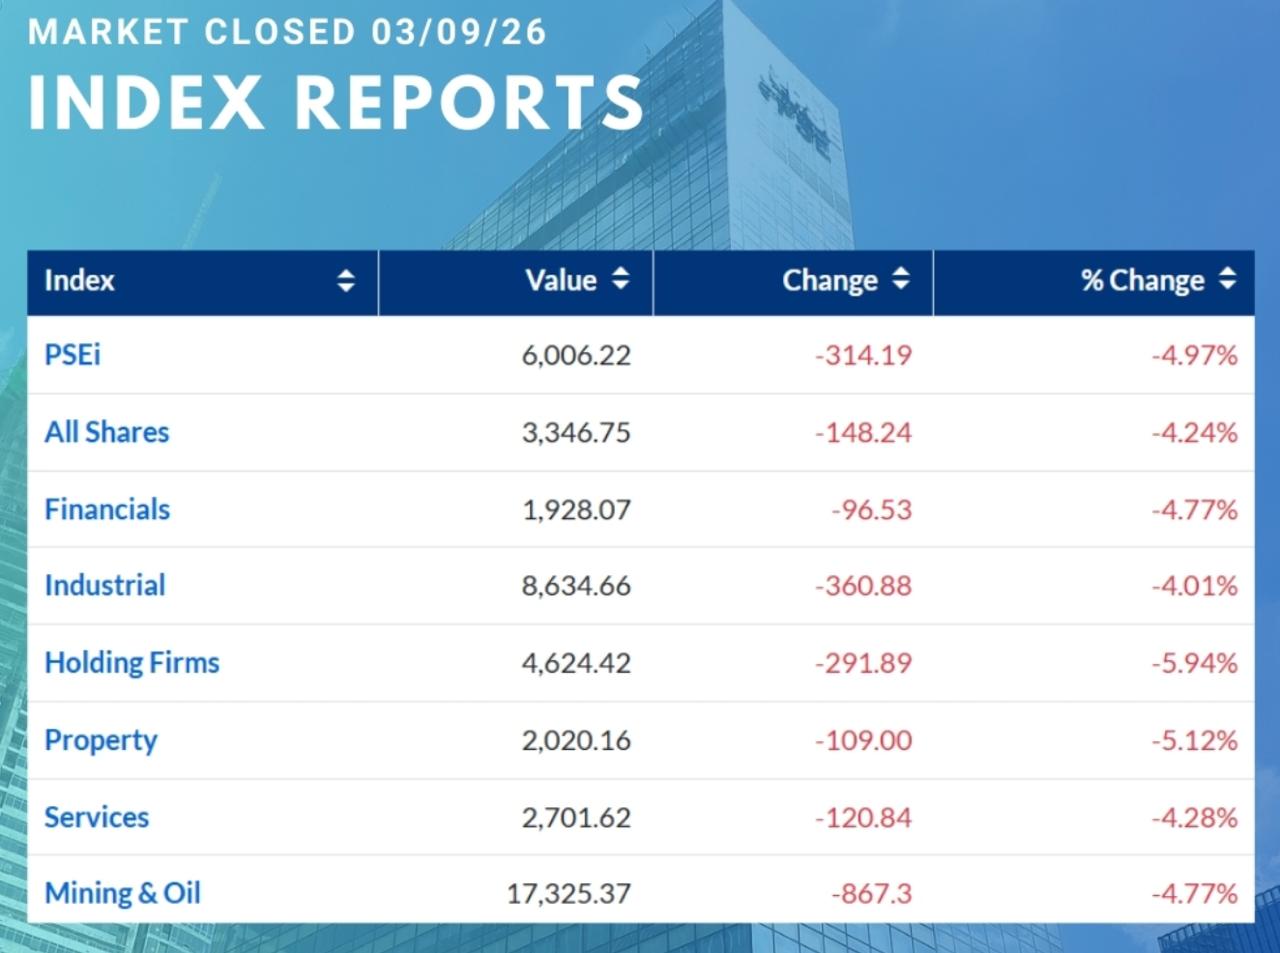1280x953 pixels.
Task: Click the sort arrows beside Change header
Action: (900, 279)
